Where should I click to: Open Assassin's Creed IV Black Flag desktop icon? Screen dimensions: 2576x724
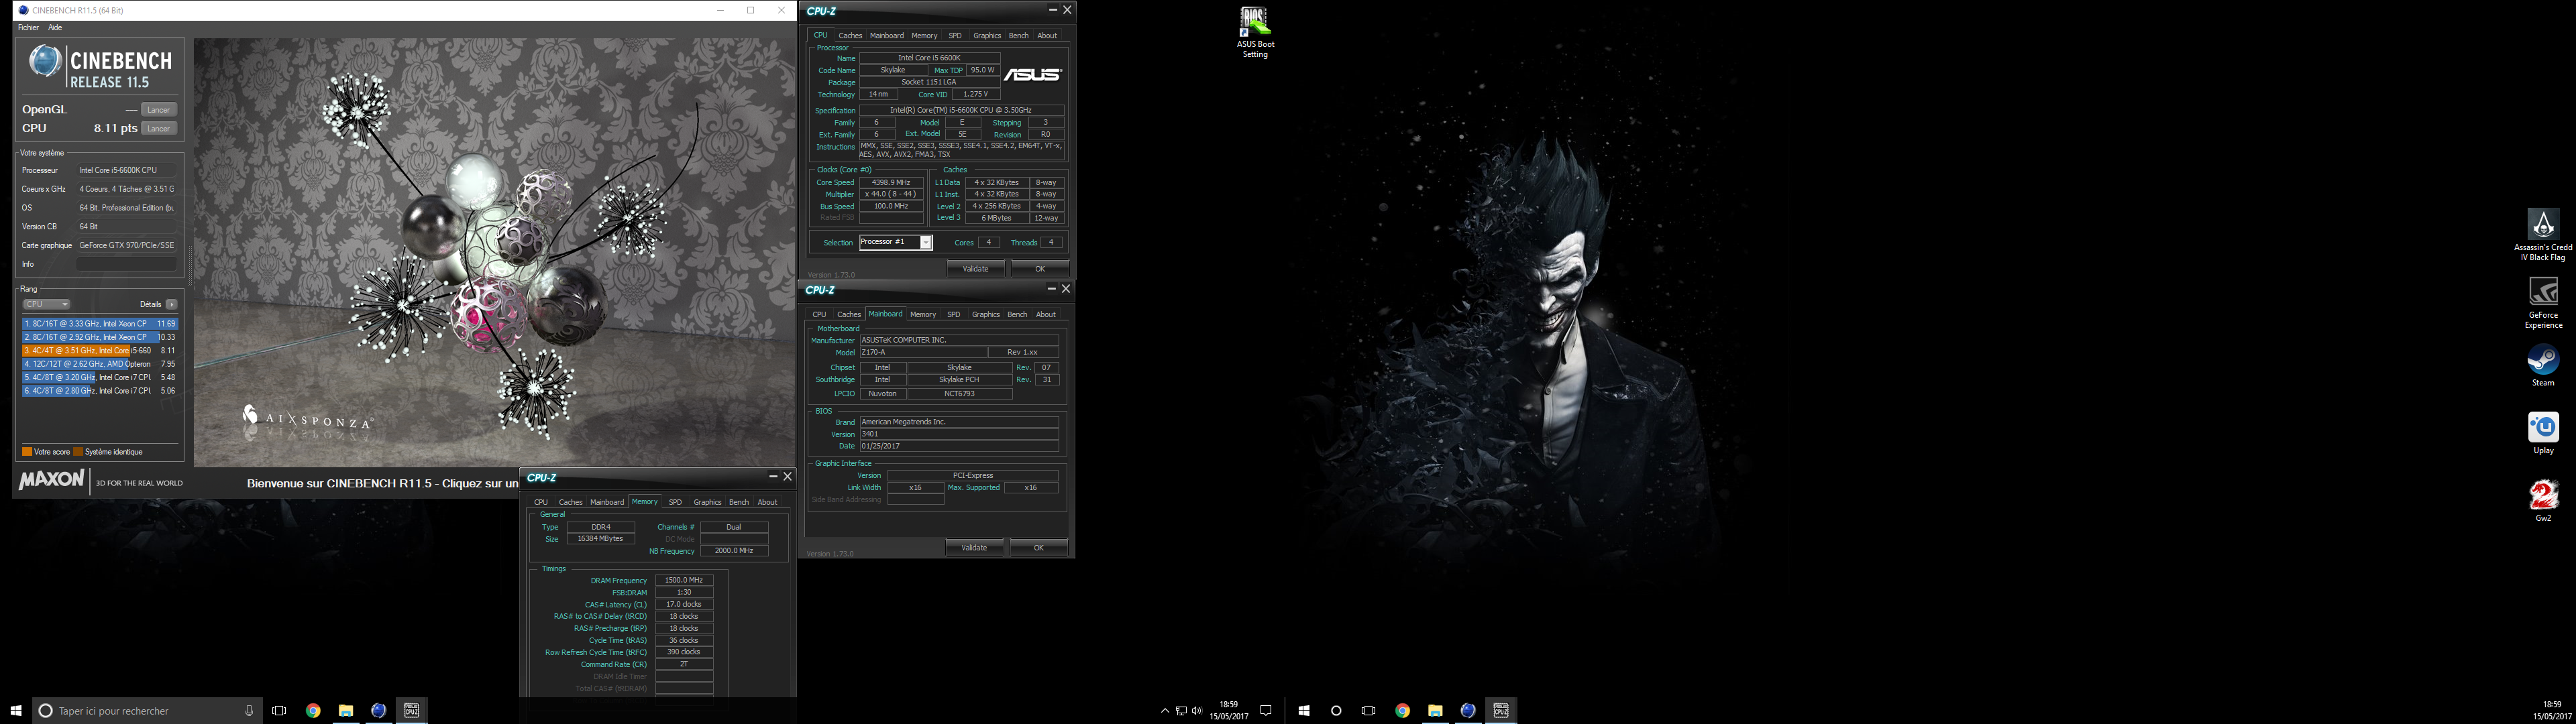pyautogui.click(x=2542, y=235)
